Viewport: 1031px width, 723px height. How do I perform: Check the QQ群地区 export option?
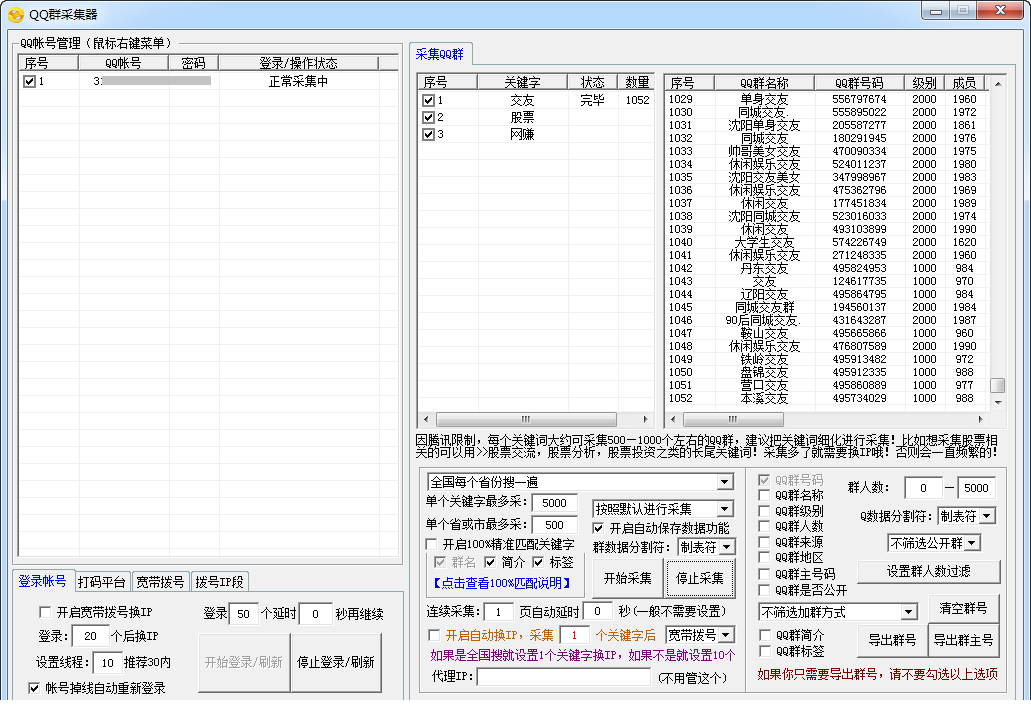[764, 557]
